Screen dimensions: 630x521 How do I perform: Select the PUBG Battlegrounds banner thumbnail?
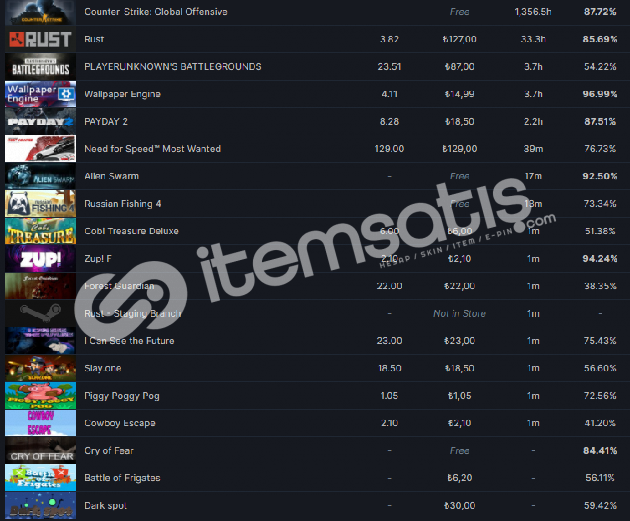tap(40, 67)
